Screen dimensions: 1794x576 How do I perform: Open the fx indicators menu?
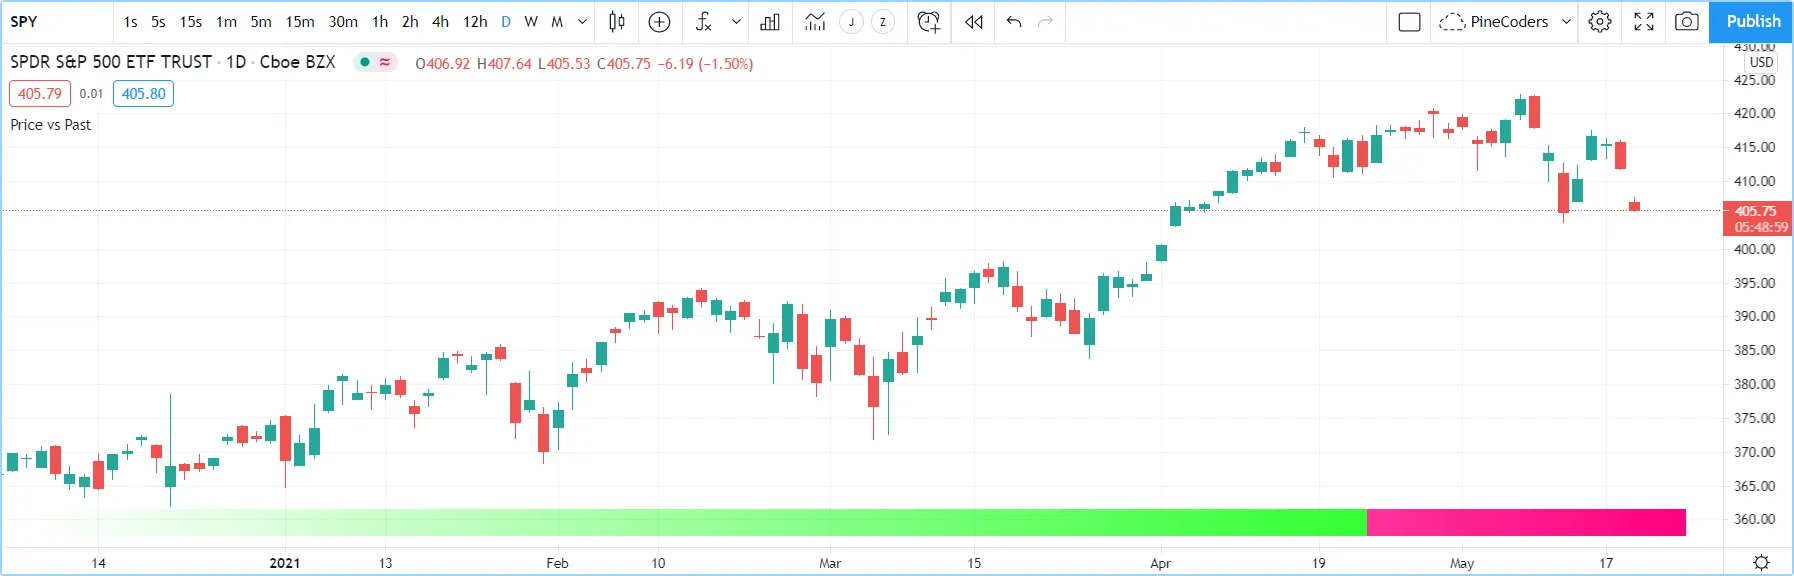click(x=704, y=22)
